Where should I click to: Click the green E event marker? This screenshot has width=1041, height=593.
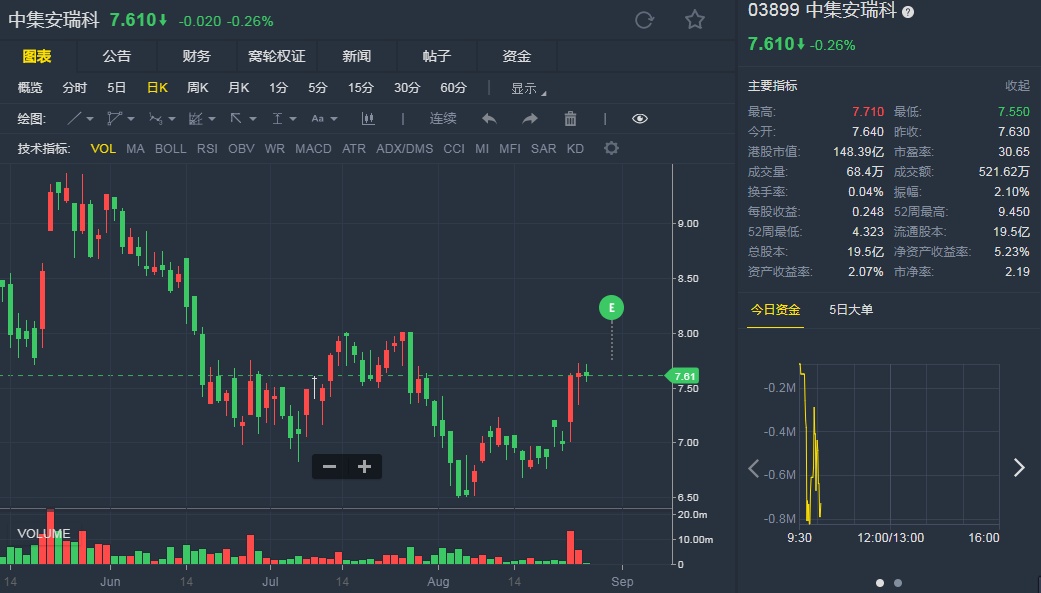(x=611, y=307)
